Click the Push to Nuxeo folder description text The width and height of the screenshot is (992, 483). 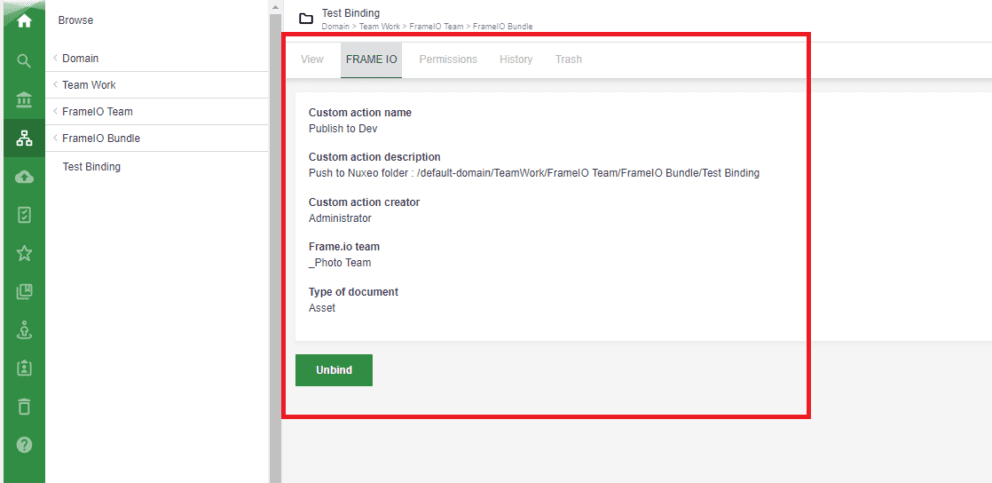pos(534,173)
